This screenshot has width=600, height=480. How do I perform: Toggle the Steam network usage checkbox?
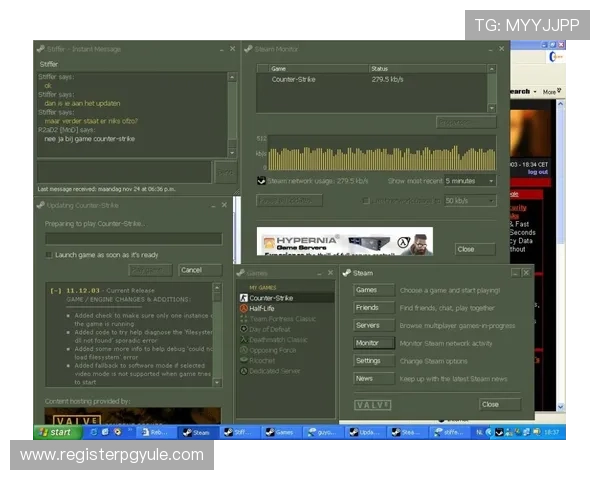(261, 181)
